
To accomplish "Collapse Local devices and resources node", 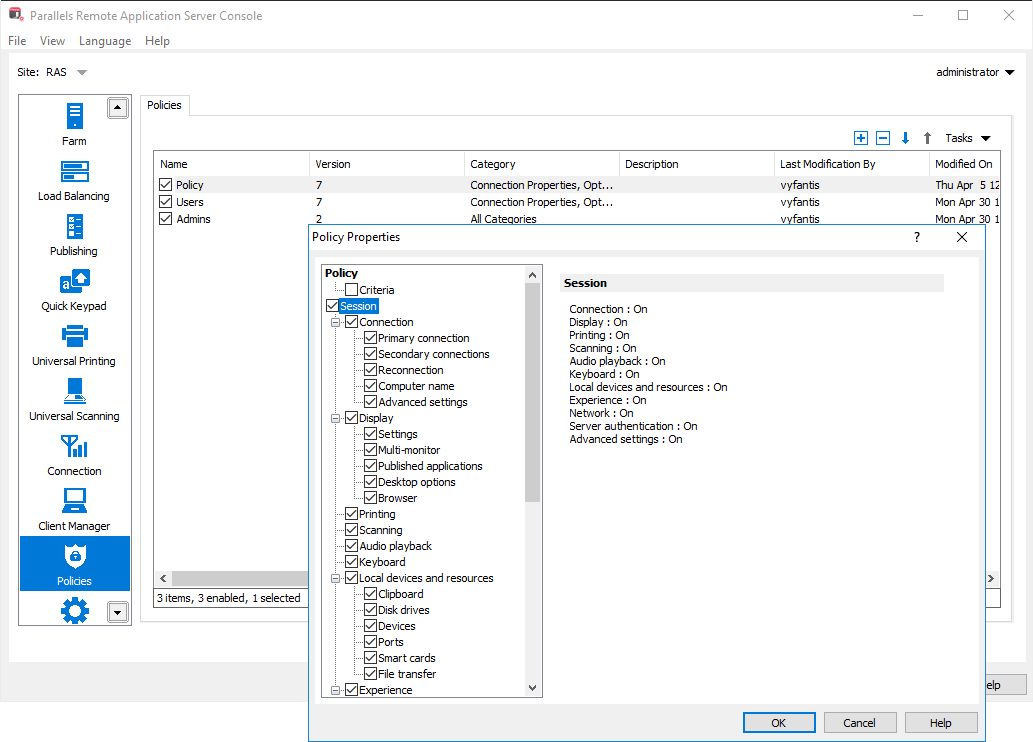I will tap(335, 579).
